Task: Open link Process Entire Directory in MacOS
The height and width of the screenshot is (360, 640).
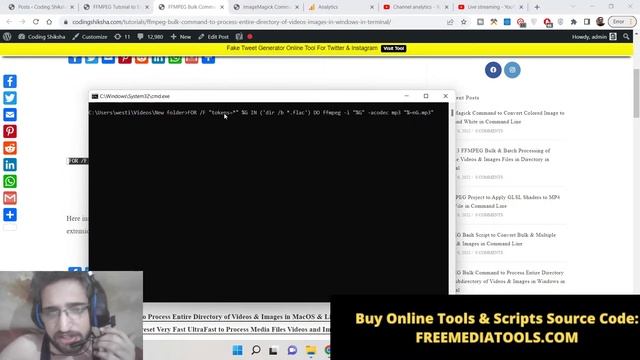Action: pos(236,316)
